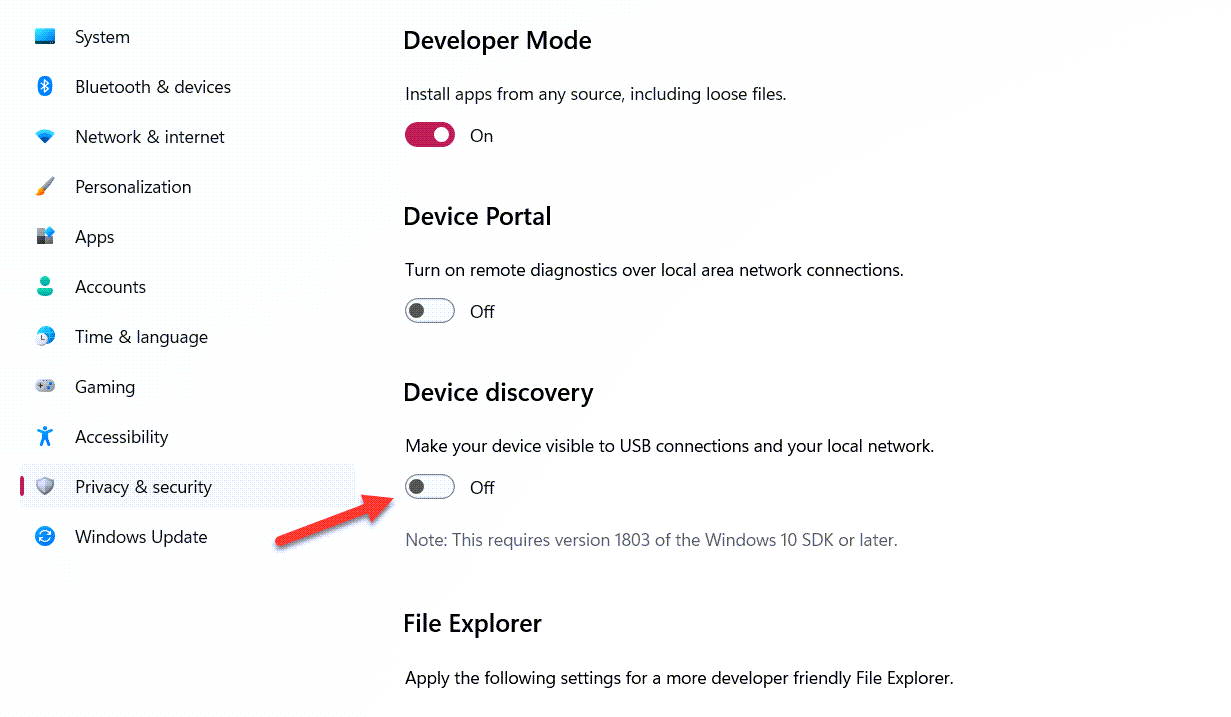Click the Gaming controller icon
1231x717 pixels.
coord(45,387)
